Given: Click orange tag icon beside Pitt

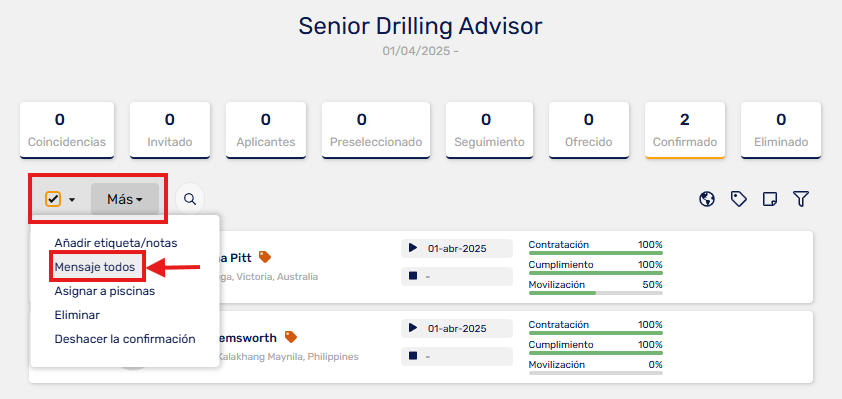Looking at the screenshot, I should tap(265, 257).
